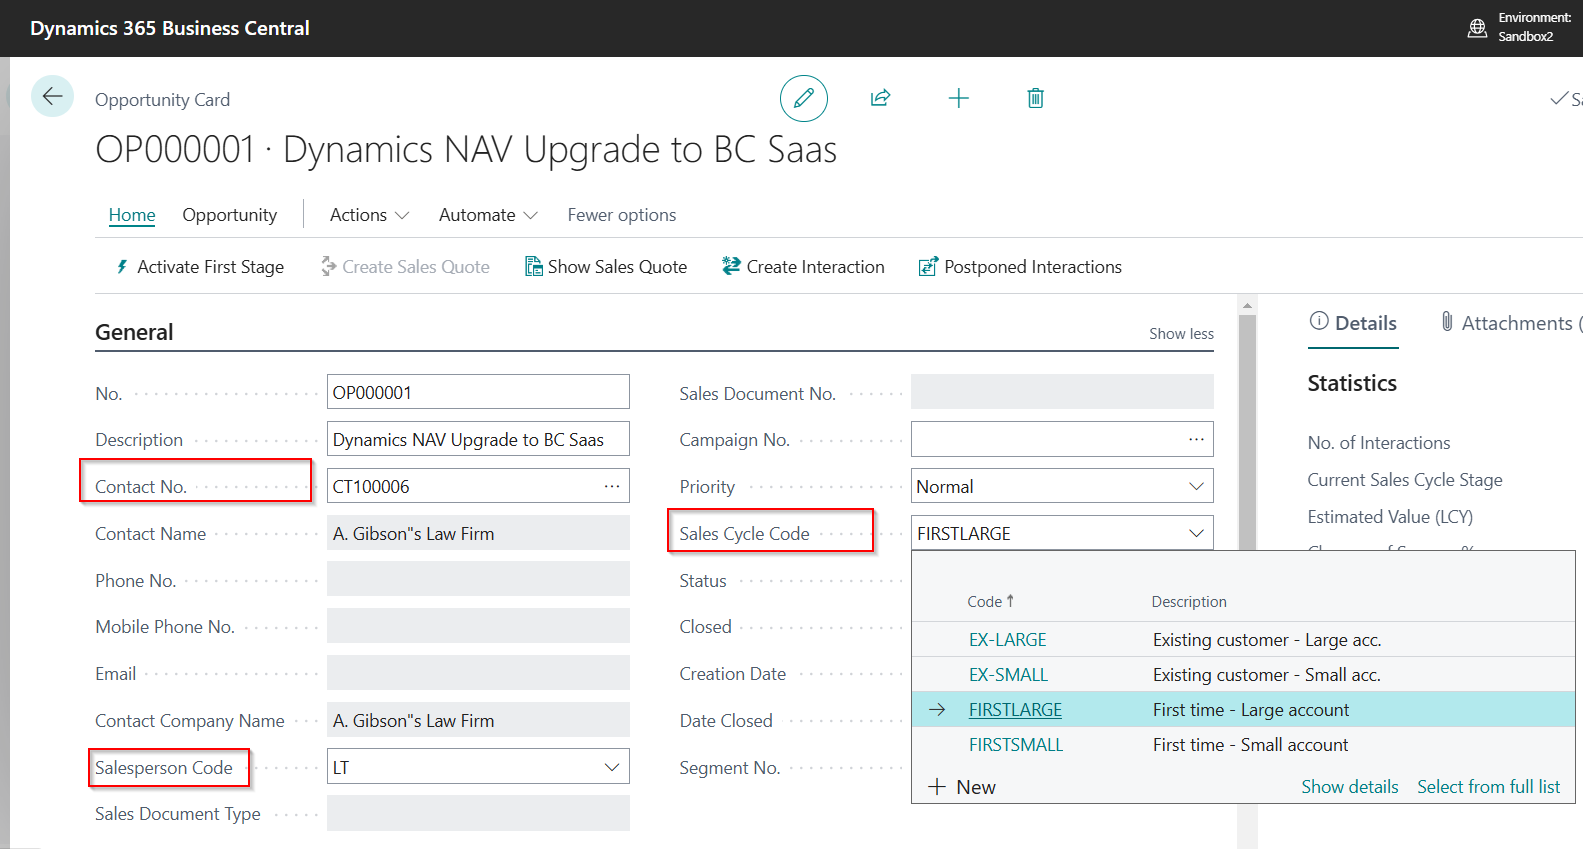Click the Contact Name field
Image resolution: width=1583 pixels, height=849 pixels.
point(478,533)
